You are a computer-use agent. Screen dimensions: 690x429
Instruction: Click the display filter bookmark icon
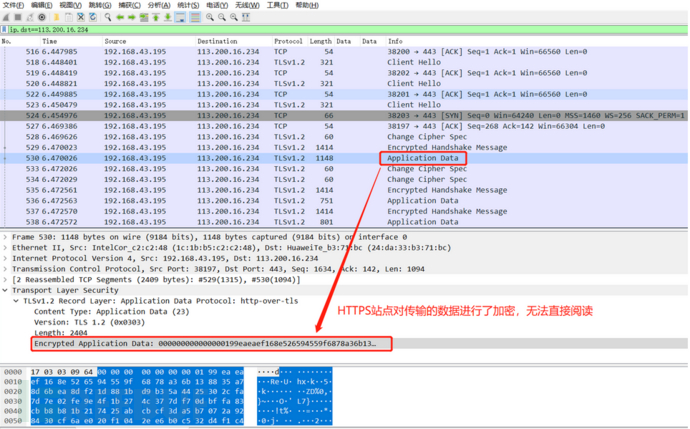coord(5,30)
